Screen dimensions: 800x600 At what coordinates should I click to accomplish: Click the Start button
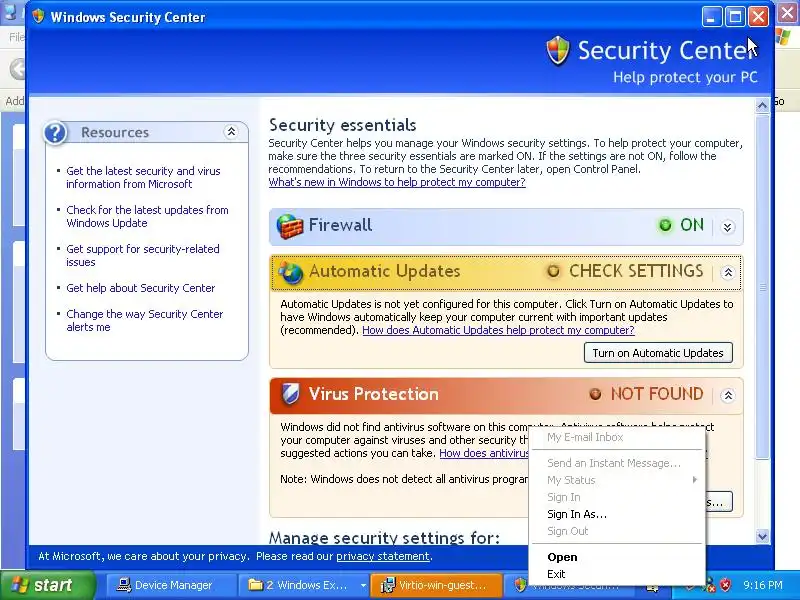coord(47,585)
